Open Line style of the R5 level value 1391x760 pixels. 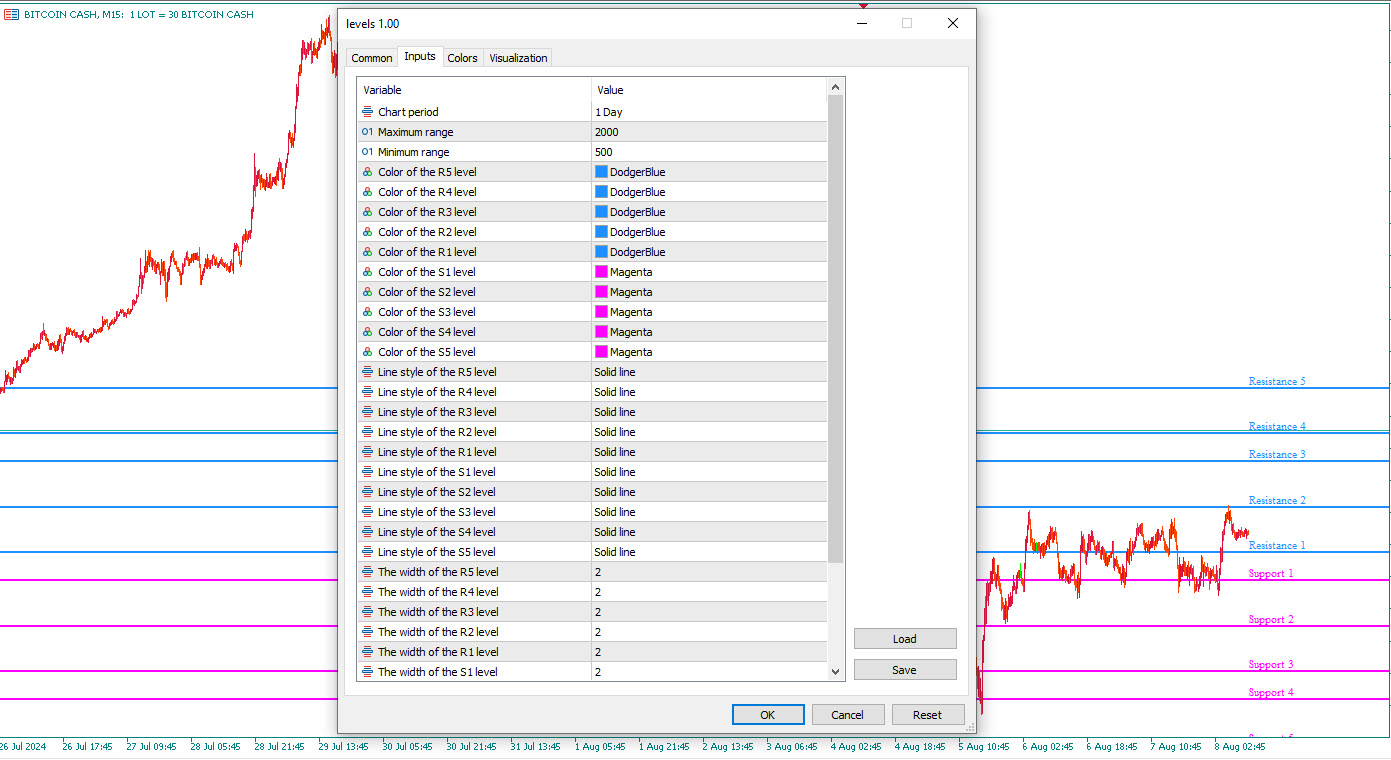(x=709, y=372)
